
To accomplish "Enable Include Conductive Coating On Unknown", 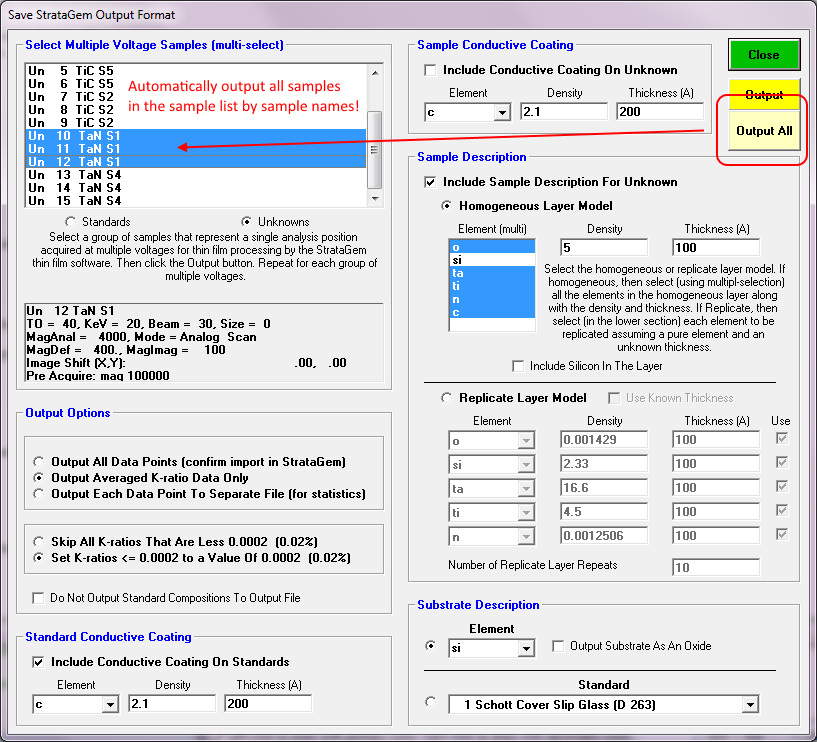I will (x=432, y=71).
